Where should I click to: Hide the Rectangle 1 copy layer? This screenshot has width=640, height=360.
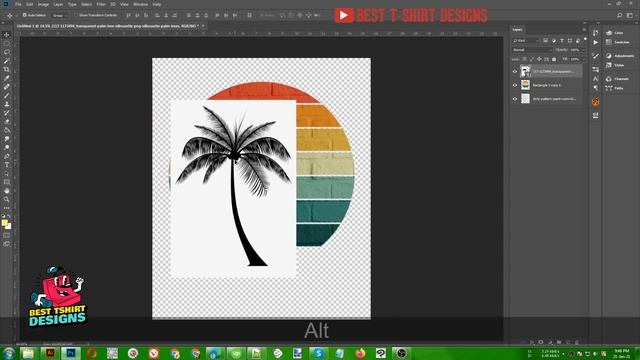(515, 85)
